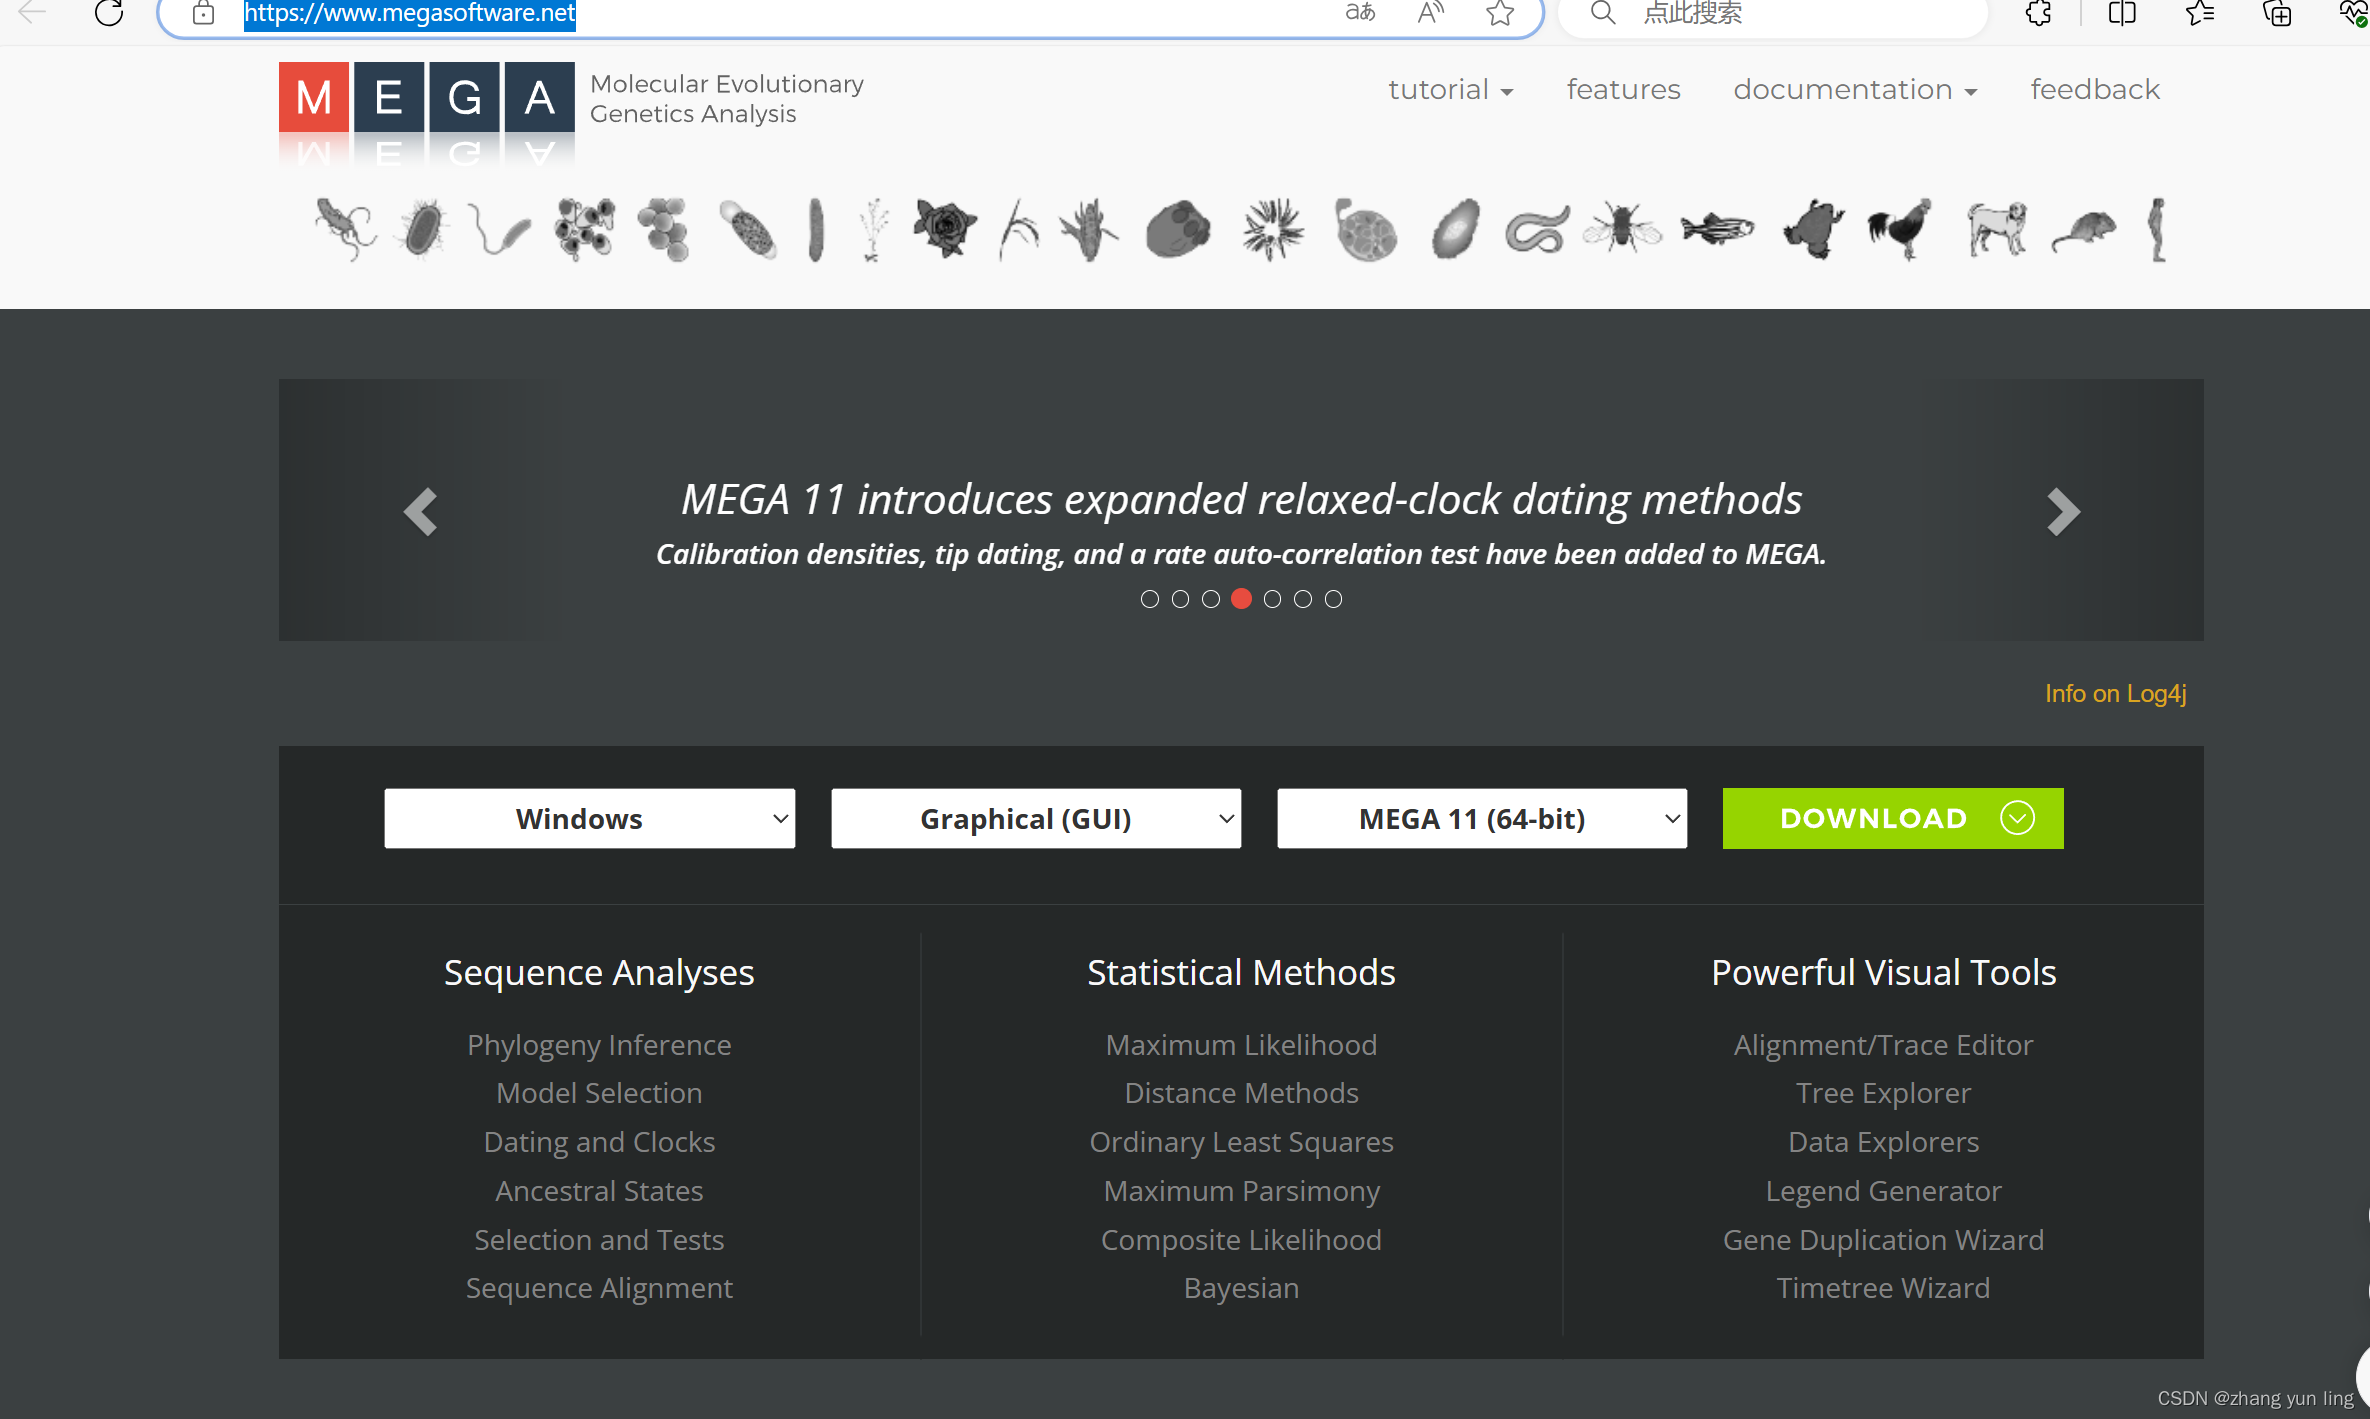The width and height of the screenshot is (2370, 1419).
Task: Open the Info on Log4j link
Action: 2115,693
